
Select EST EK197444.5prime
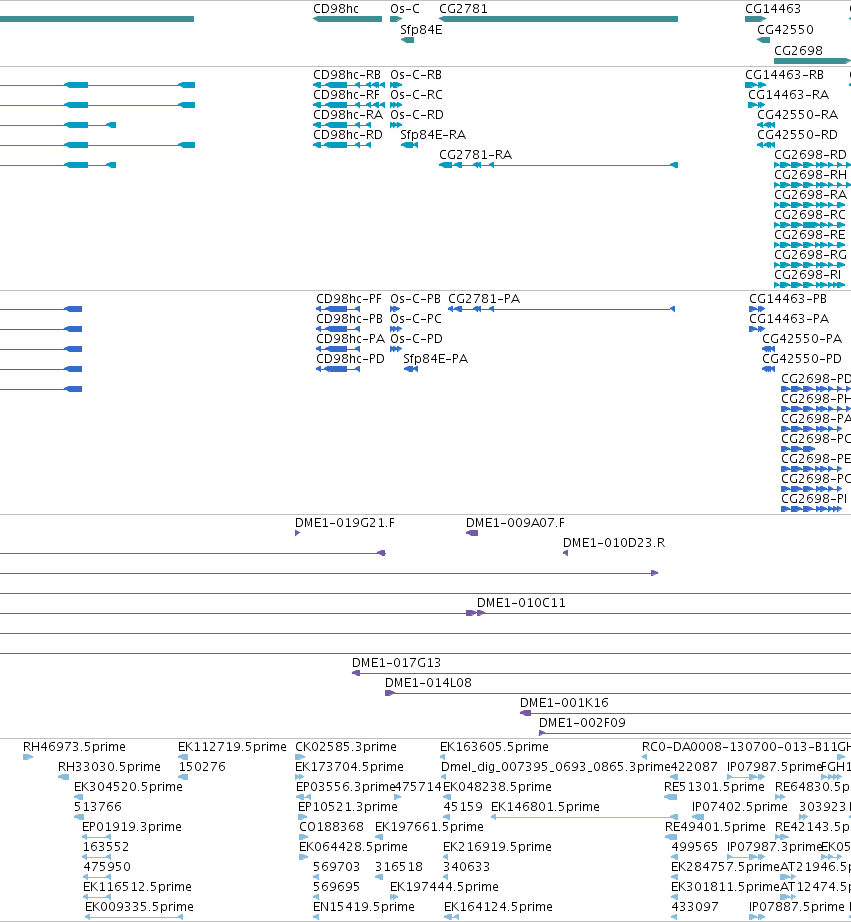click(x=393, y=897)
